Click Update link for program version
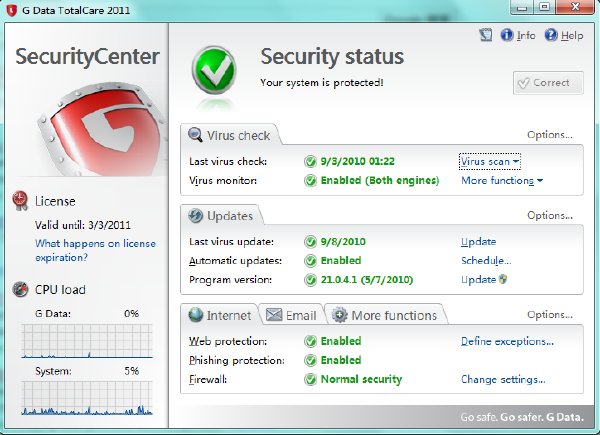The width and height of the screenshot is (600, 435). pos(479,280)
